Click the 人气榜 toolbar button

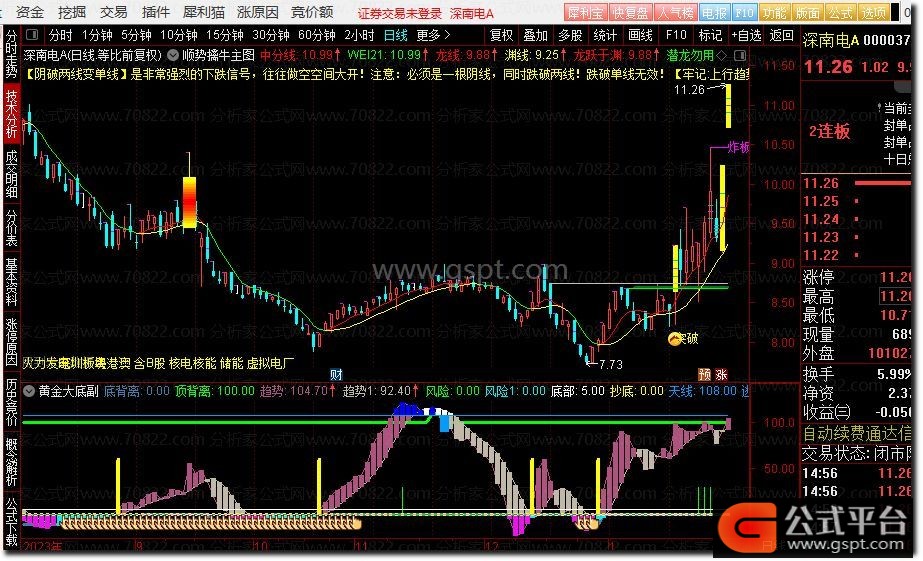click(x=676, y=12)
